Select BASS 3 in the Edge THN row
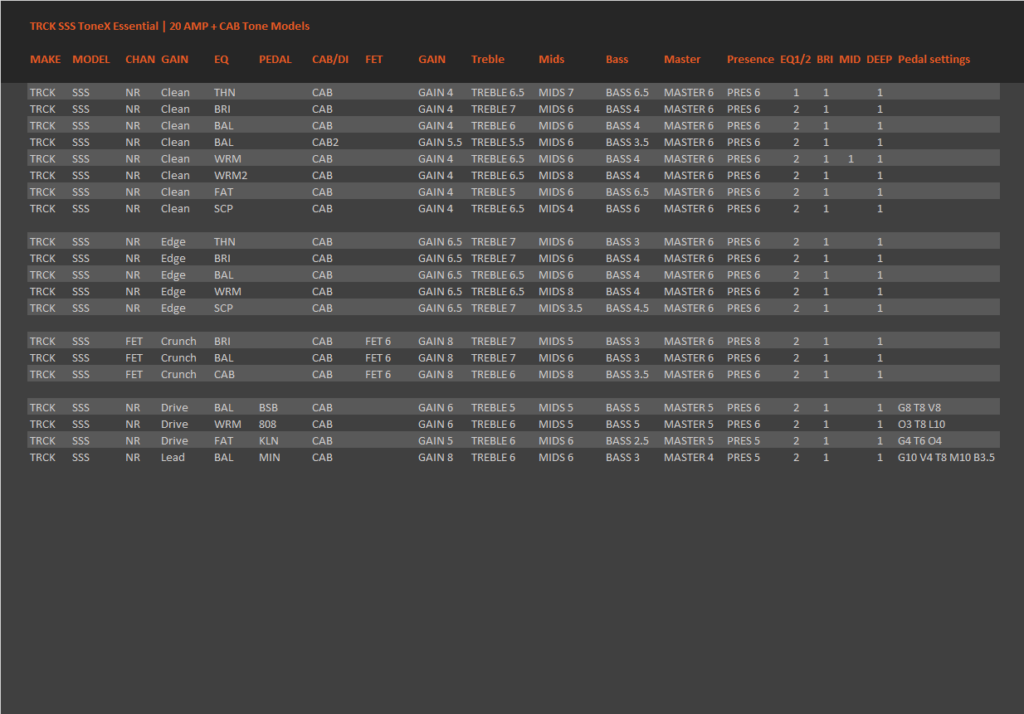Screen dimensions: 1024x714 point(622,242)
